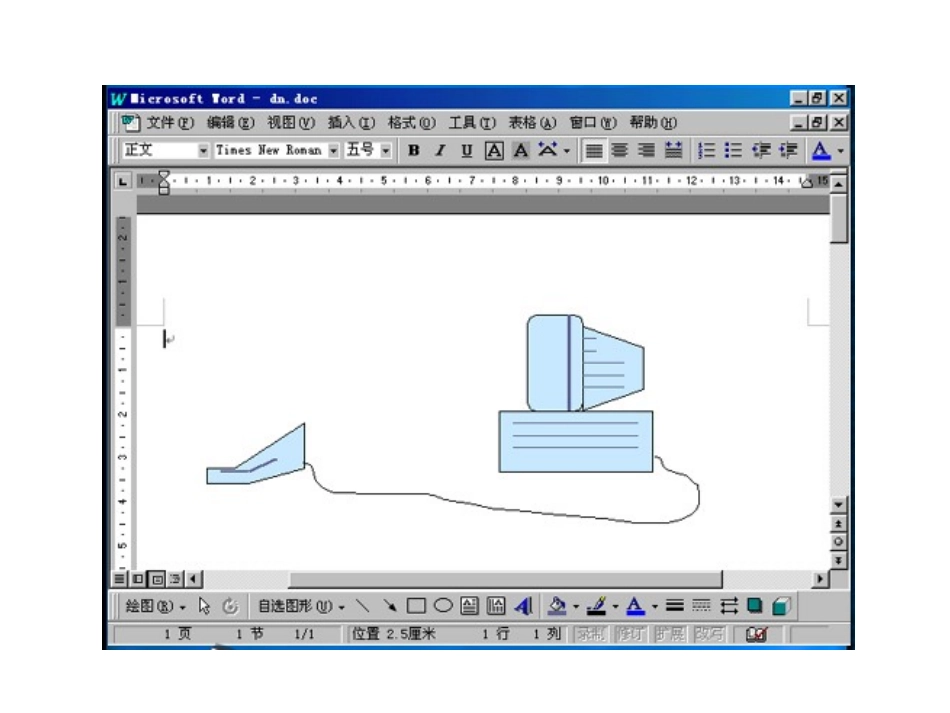950x713 pixels.
Task: Click the fill color paint bucket
Action: (x=558, y=606)
